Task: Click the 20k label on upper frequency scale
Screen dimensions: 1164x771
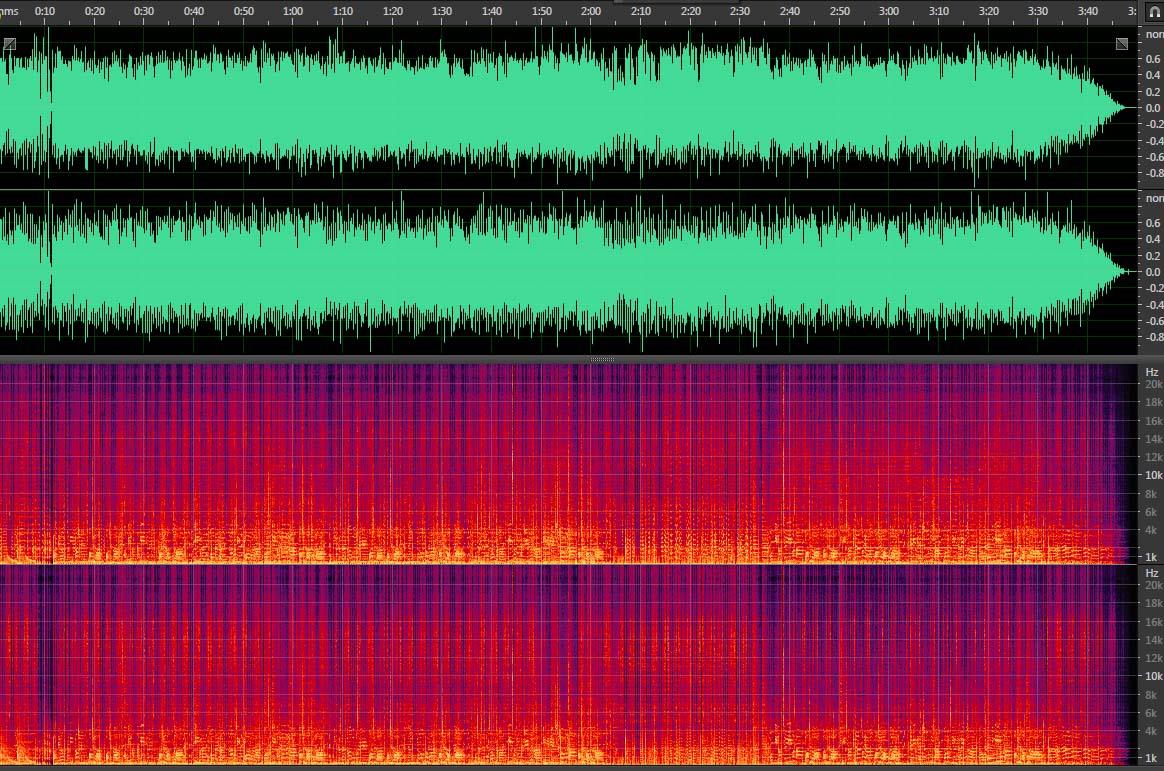Action: (x=1153, y=384)
